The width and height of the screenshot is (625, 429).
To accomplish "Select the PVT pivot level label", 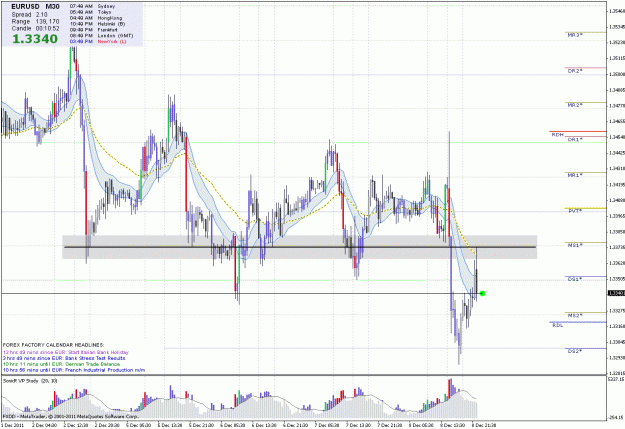I will coord(574,211).
